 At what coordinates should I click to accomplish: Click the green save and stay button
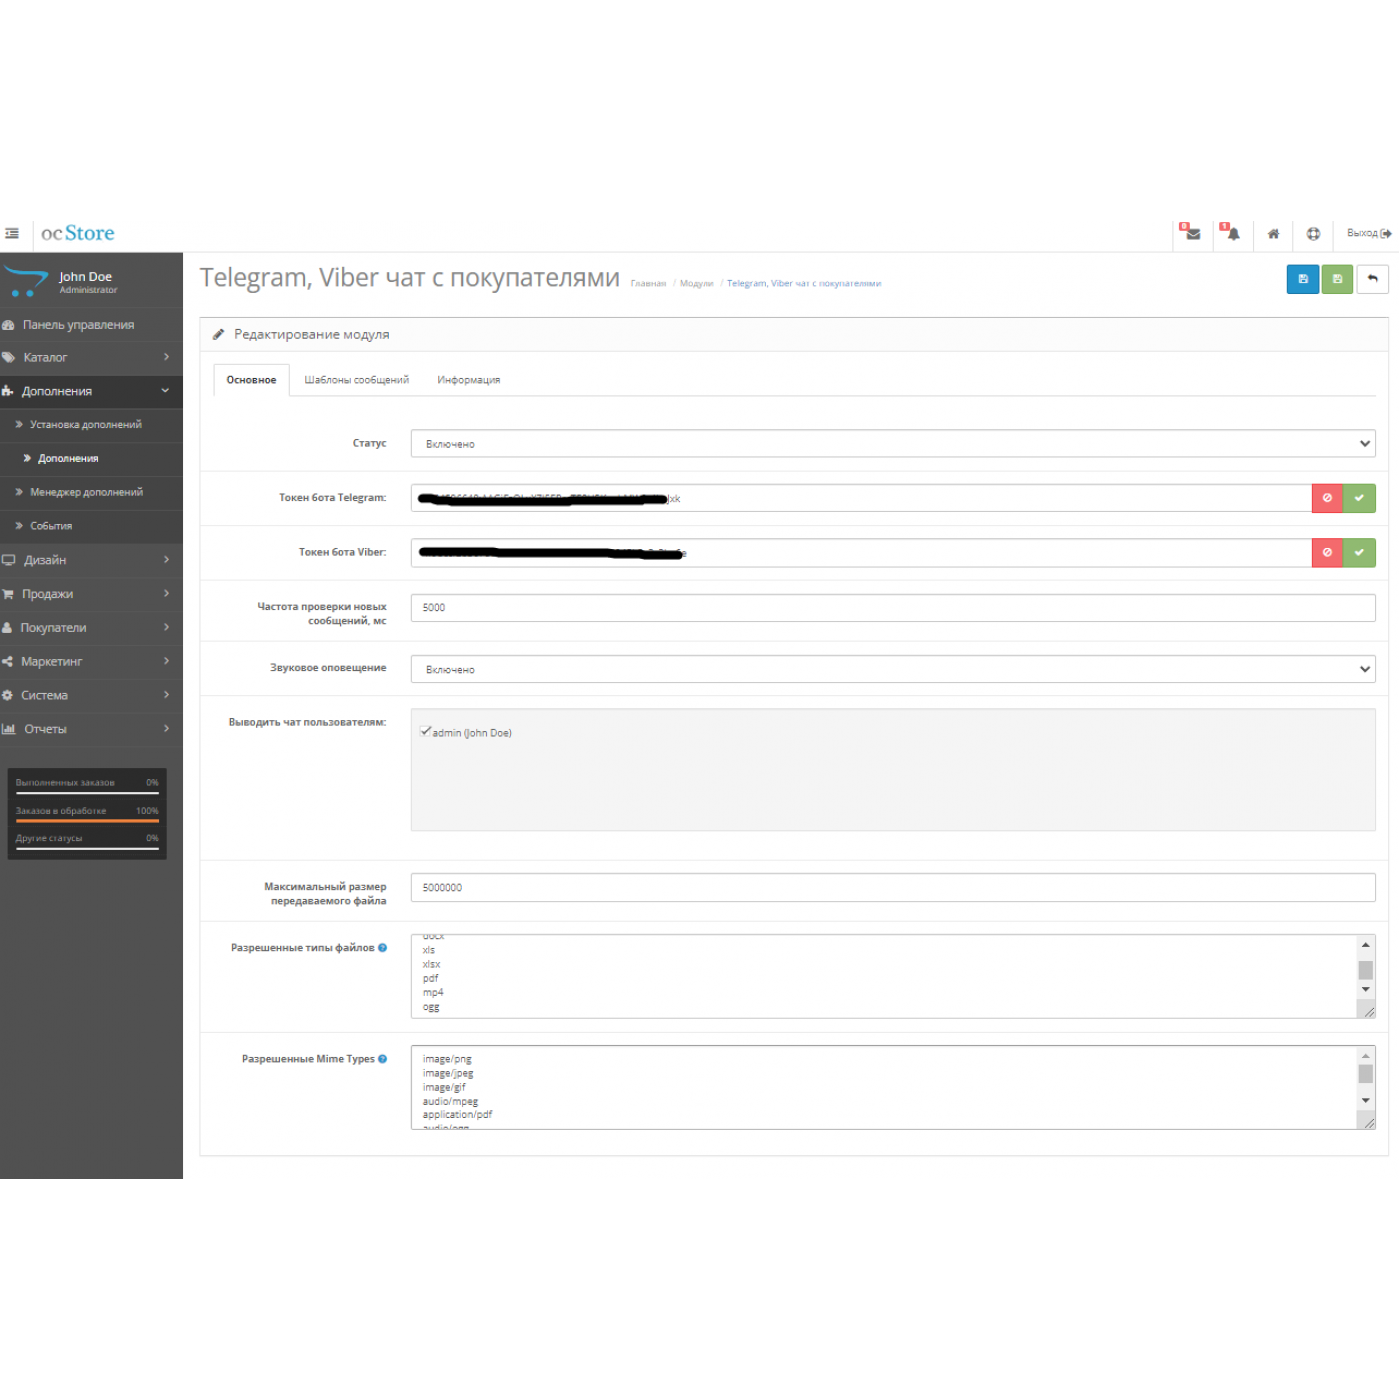(1337, 279)
